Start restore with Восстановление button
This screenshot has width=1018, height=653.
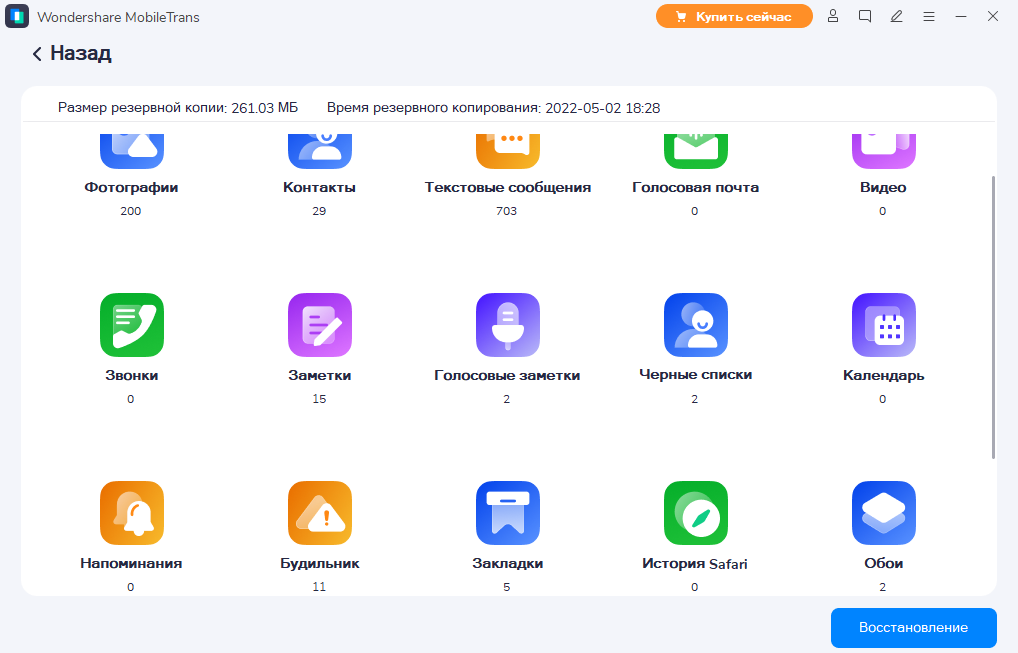[x=913, y=628]
